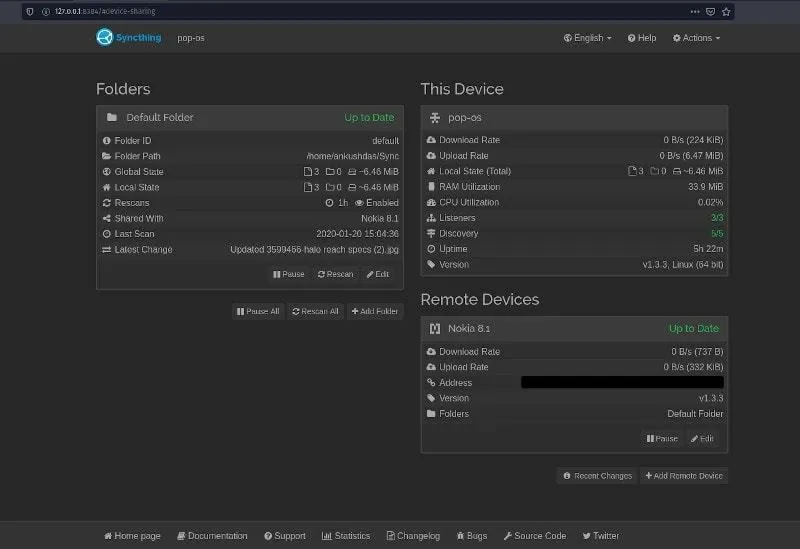Edit the Nokia 8.1 device
The height and width of the screenshot is (549, 800).
tap(702, 438)
